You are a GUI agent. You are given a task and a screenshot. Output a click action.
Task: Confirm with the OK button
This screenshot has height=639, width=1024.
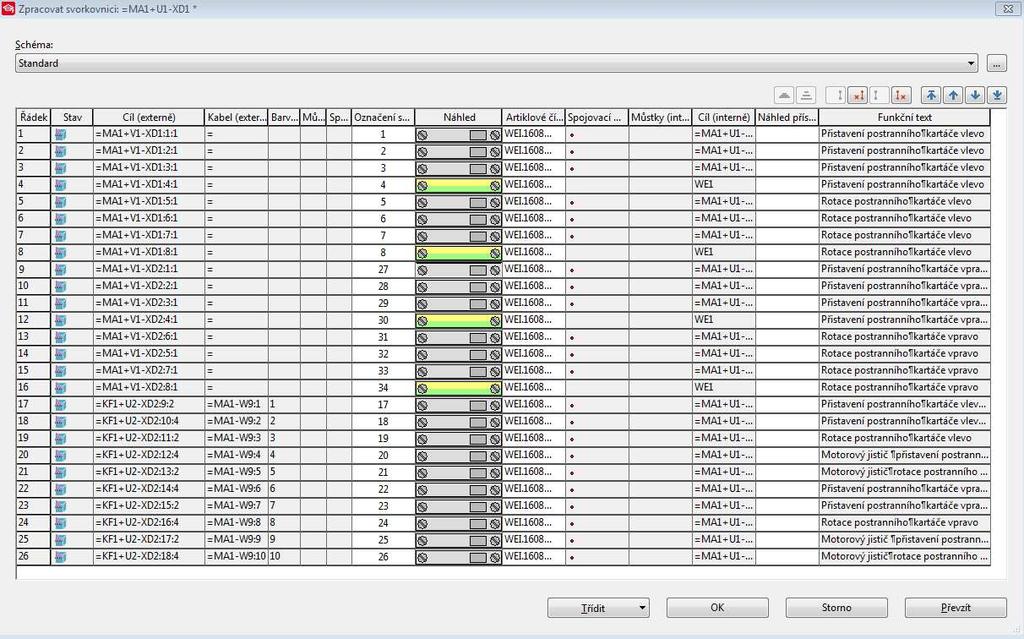point(717,608)
